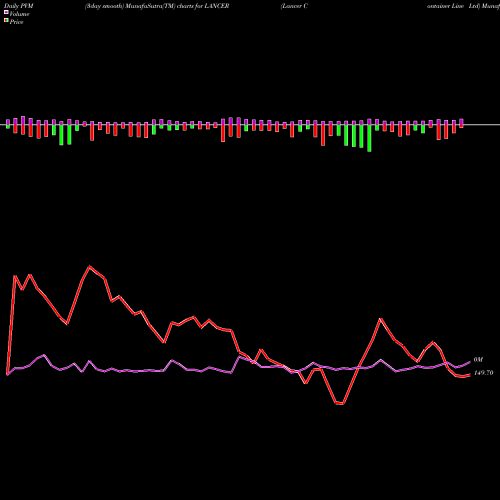Click the '(3day smooth) MunafaSutra(TM) charts for LANCER' heading
Screen dimensions: 500x500
pos(157,6)
